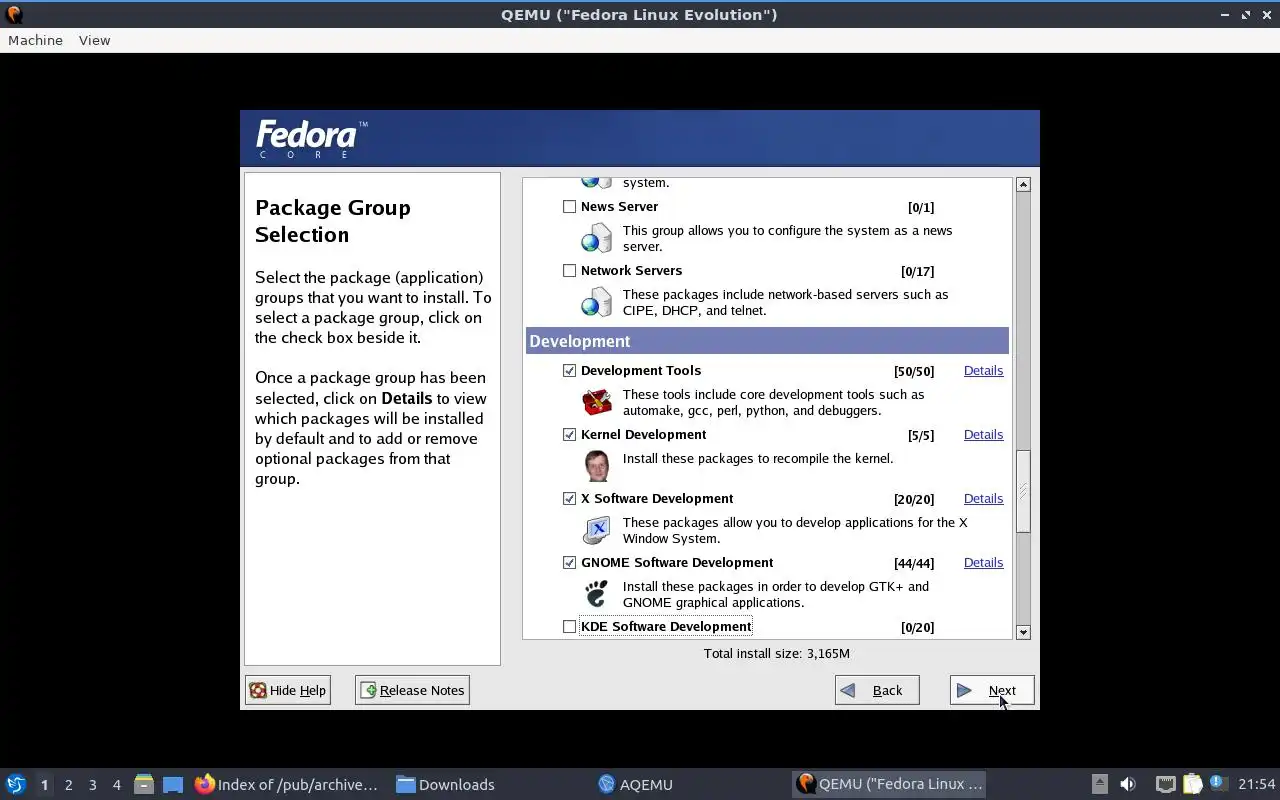Image resolution: width=1280 pixels, height=800 pixels.
Task: Click the 'Total install size: 3,165M' text
Action: (777, 653)
